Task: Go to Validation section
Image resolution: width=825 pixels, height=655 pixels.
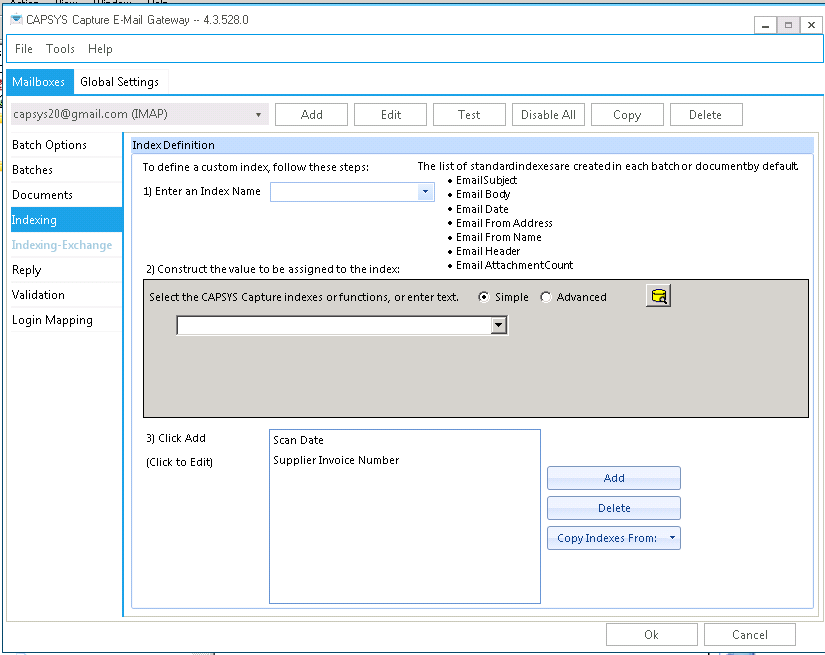Action: click(66, 295)
